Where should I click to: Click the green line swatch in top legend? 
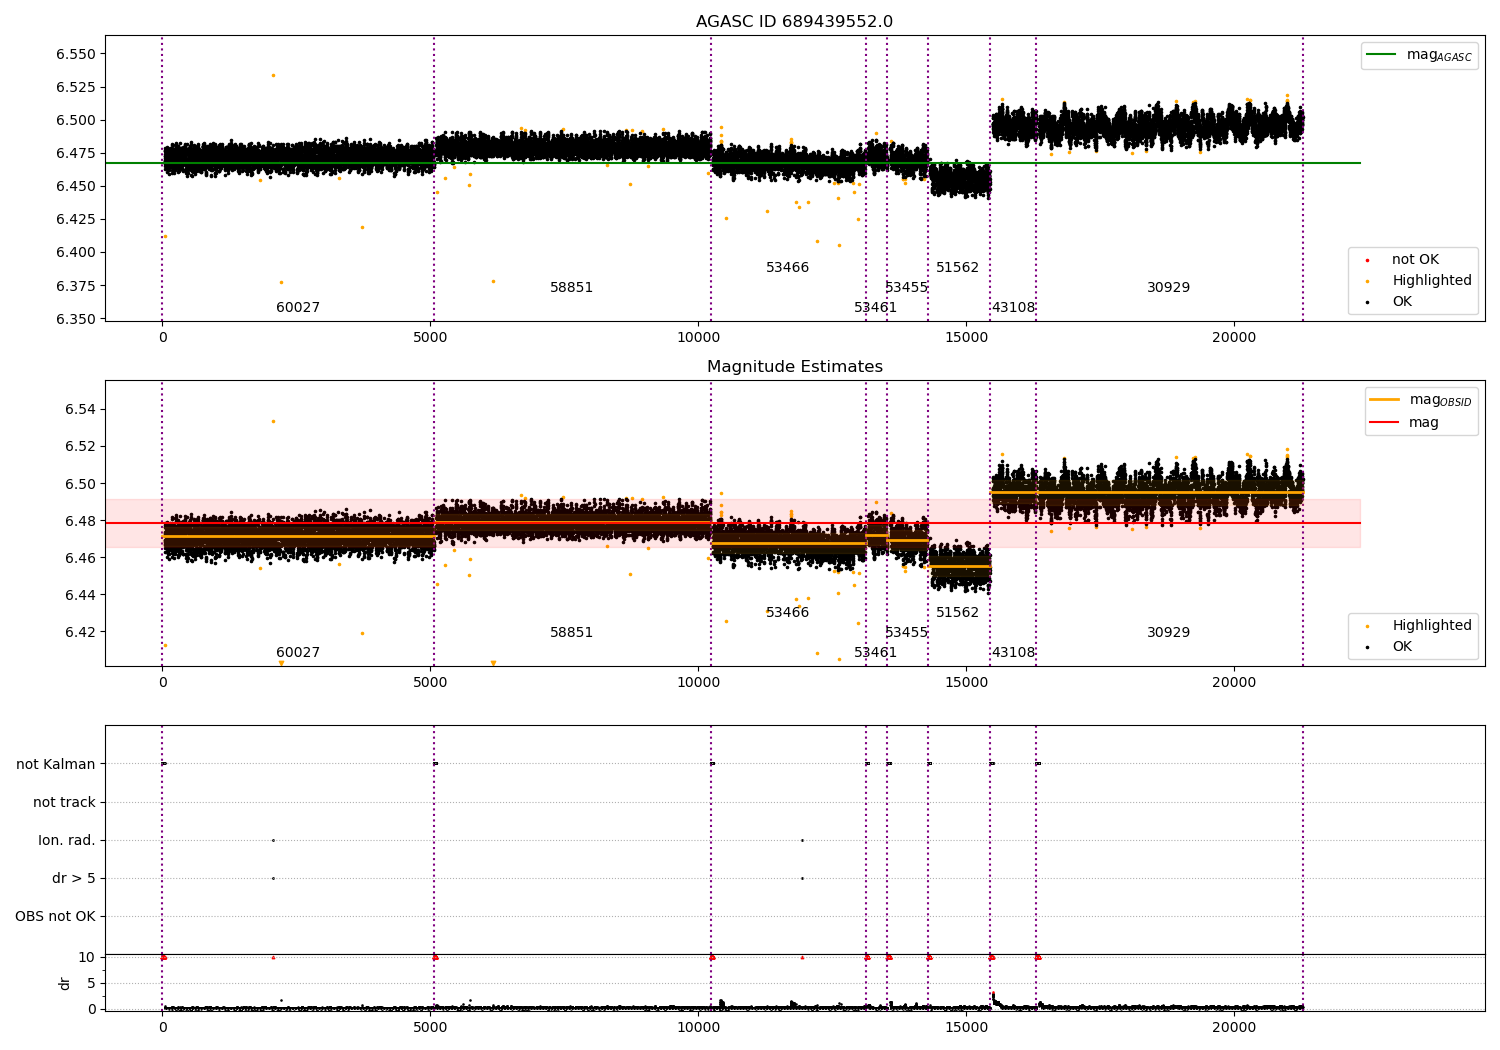point(1383,55)
